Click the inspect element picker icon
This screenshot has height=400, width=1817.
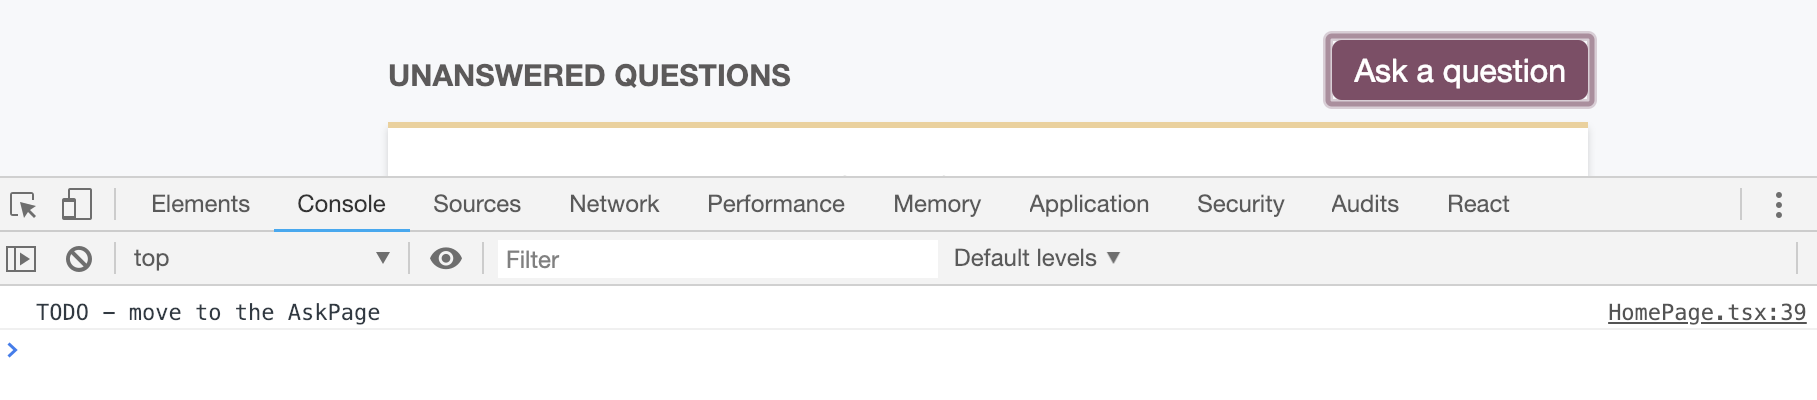(23, 205)
